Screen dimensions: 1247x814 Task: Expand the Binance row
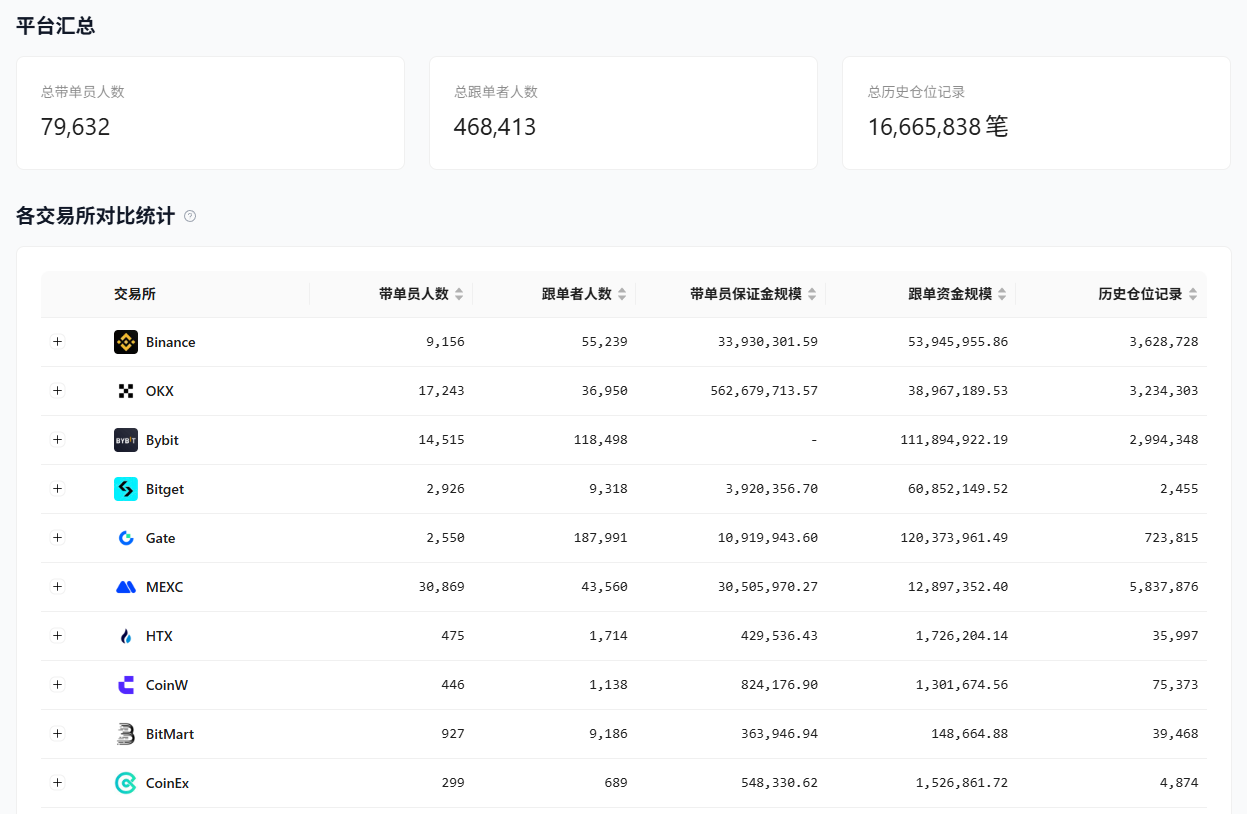pos(57,342)
